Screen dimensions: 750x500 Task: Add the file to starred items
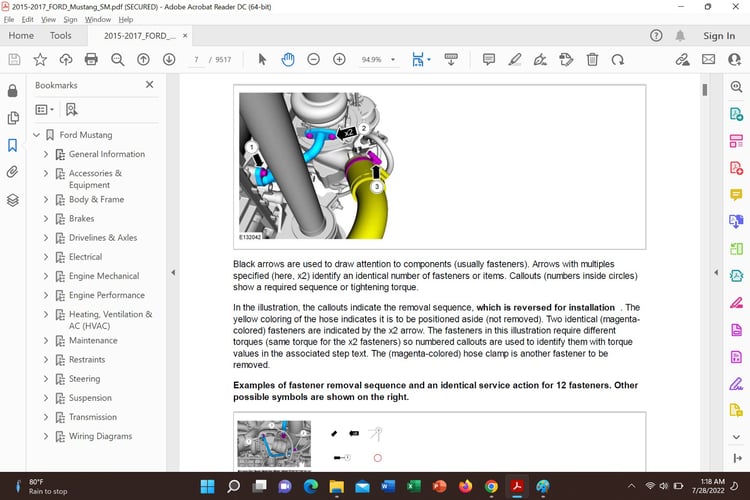click(40, 59)
